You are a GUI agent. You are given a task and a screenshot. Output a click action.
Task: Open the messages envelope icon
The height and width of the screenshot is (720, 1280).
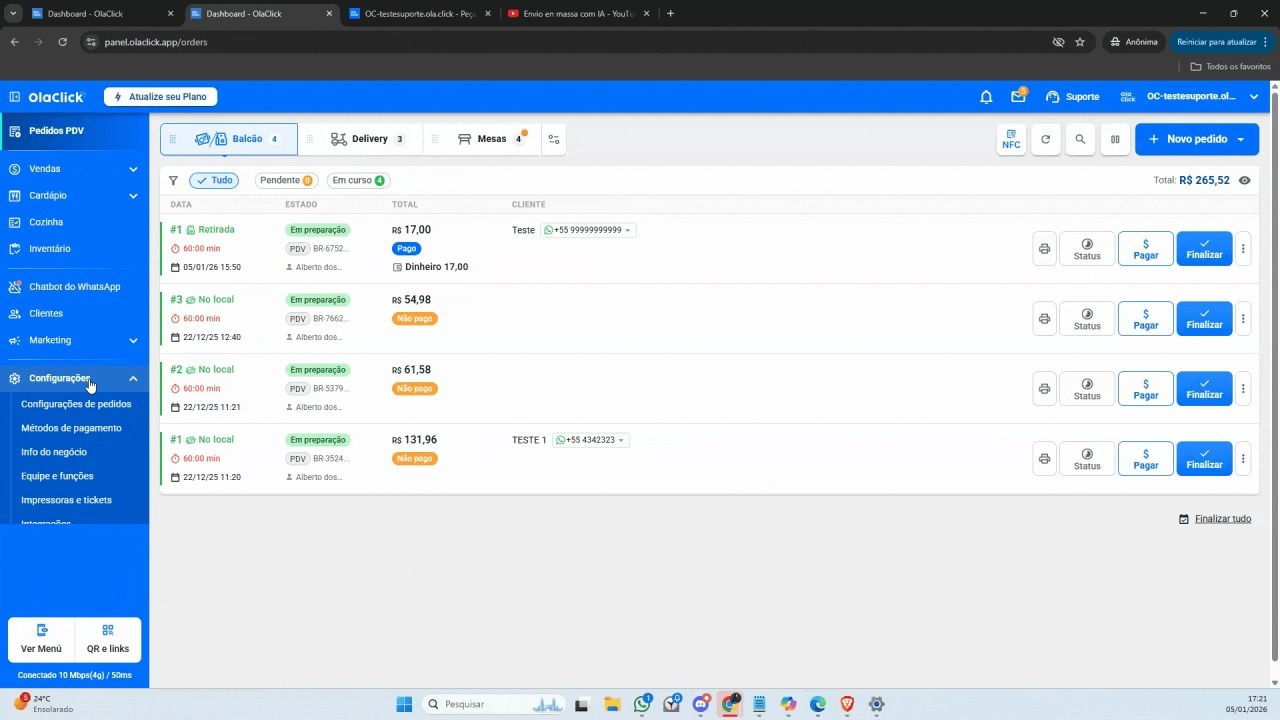point(1018,97)
